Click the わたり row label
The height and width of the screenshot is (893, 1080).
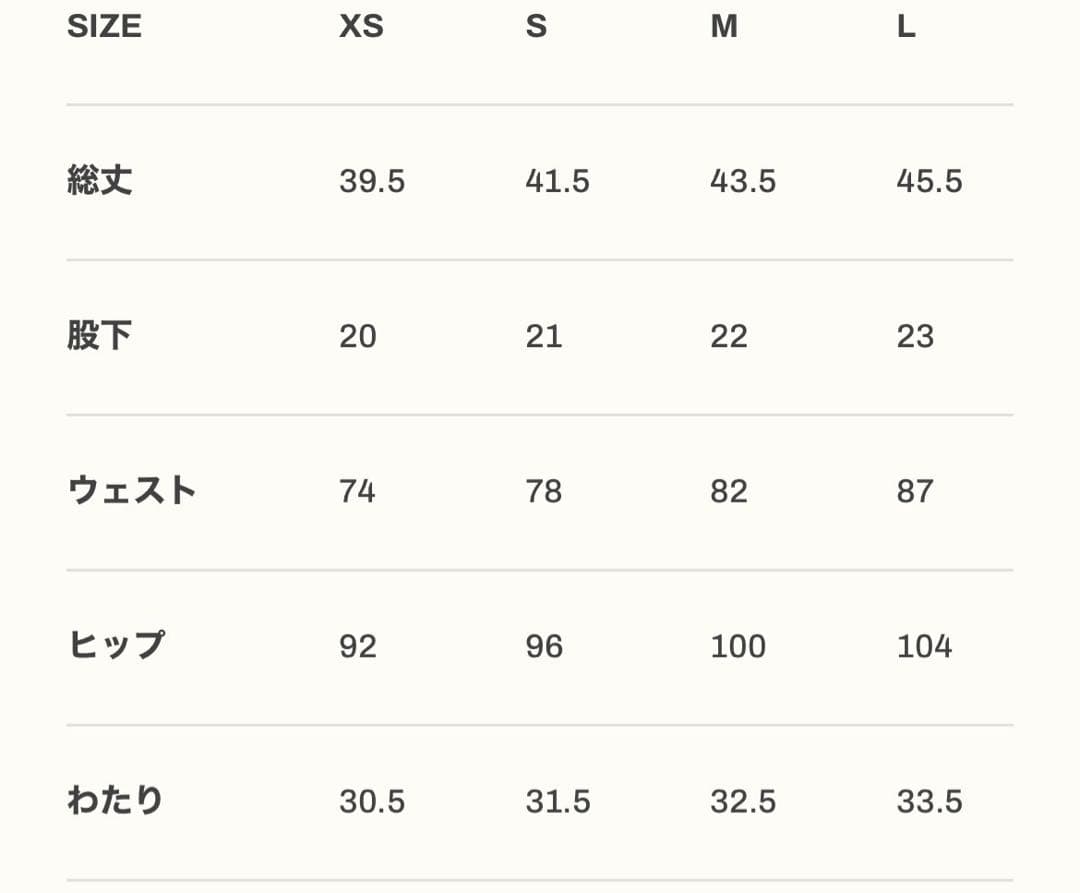[x=115, y=801]
